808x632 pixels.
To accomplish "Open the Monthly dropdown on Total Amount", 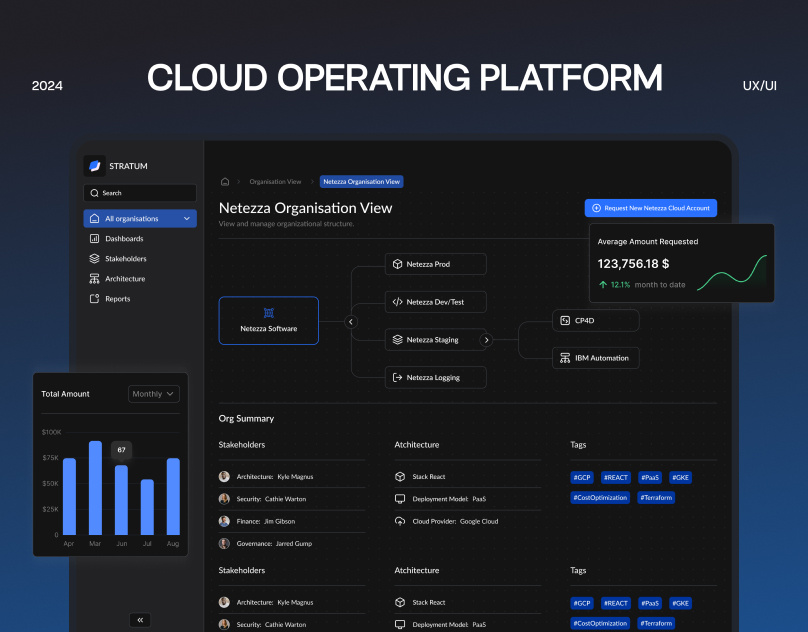I will [x=153, y=394].
